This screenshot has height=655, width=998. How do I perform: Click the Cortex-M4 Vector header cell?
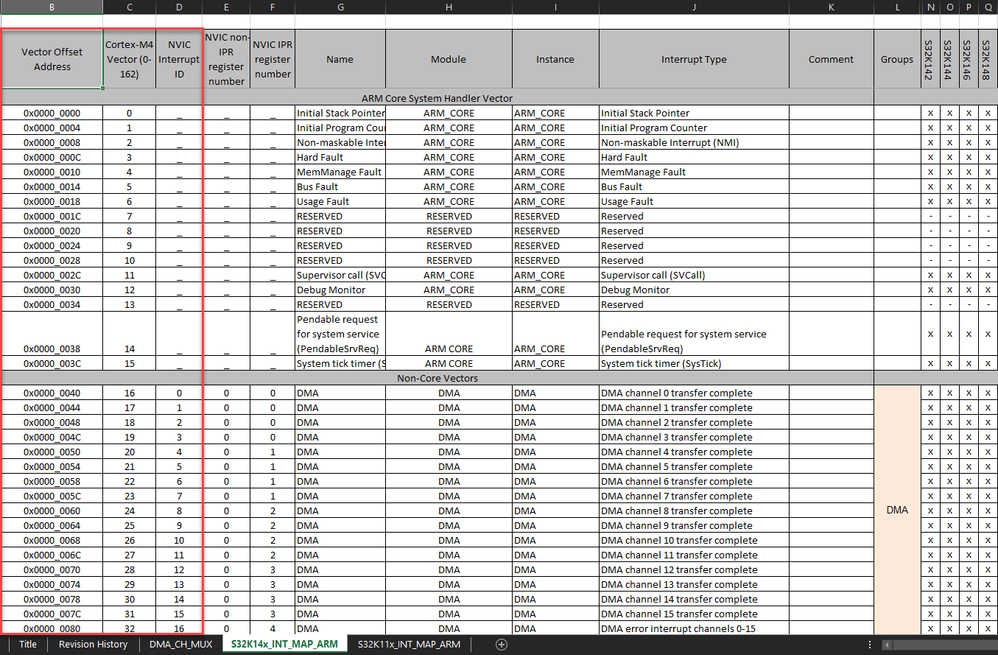(129, 59)
